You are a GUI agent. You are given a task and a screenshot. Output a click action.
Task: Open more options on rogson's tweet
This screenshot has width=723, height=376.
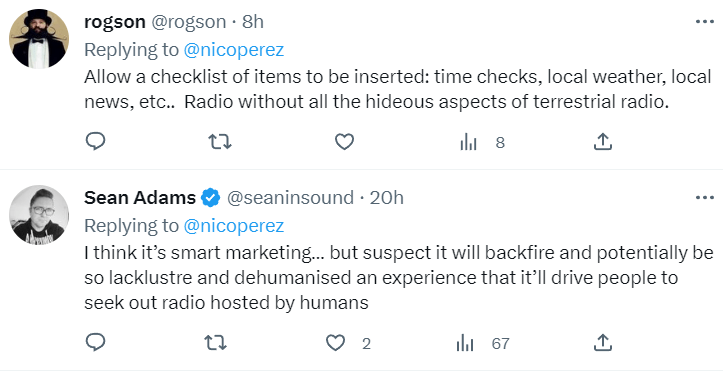705,22
